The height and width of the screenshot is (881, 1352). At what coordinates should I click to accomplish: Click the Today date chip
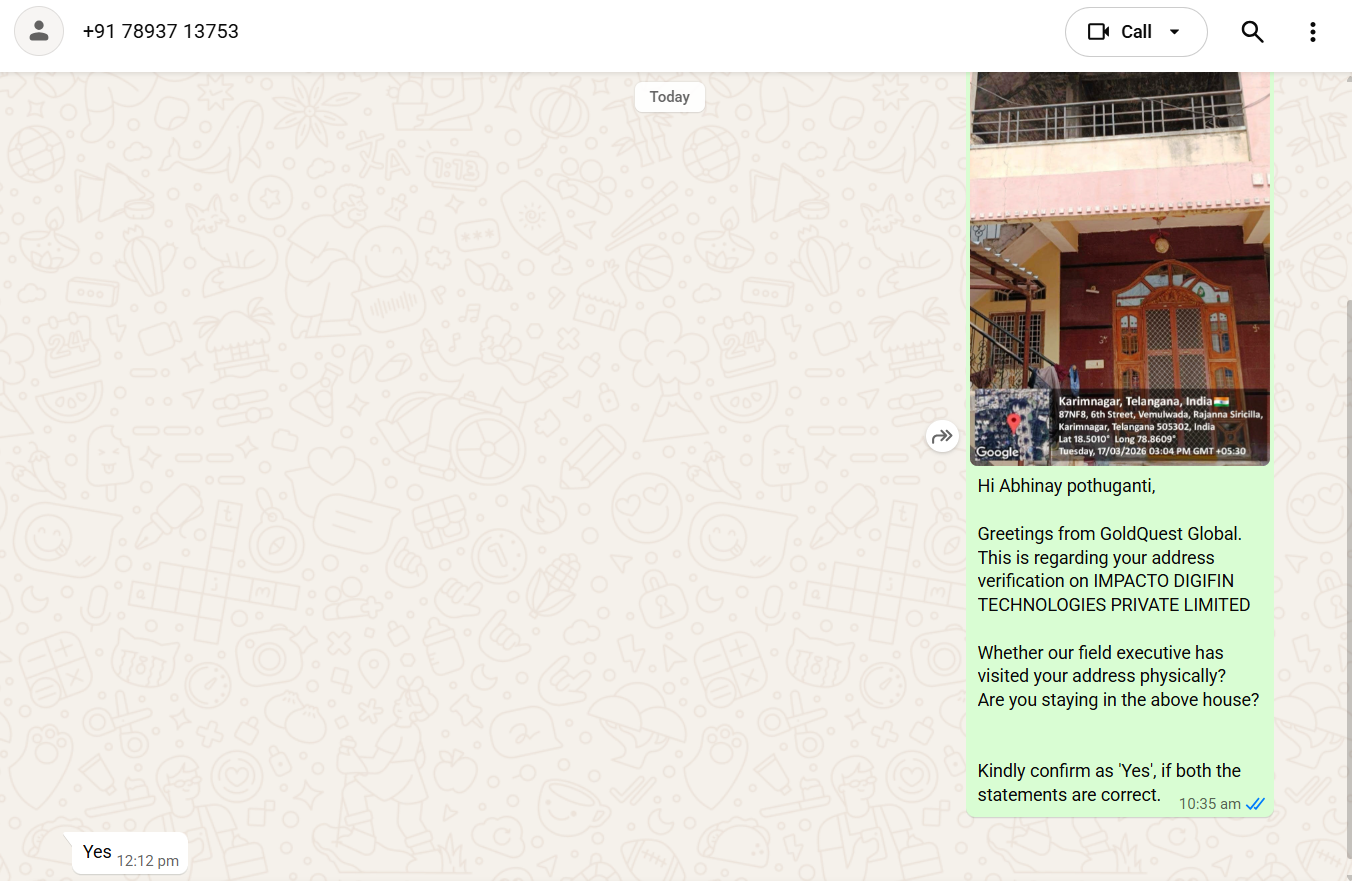(x=670, y=97)
